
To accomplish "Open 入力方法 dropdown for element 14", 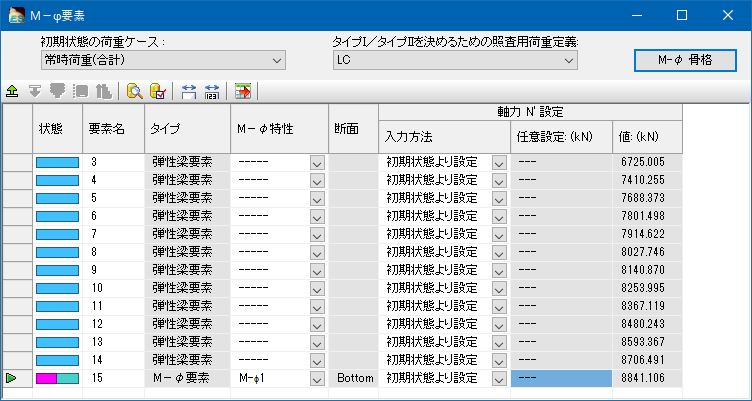I will coord(499,361).
